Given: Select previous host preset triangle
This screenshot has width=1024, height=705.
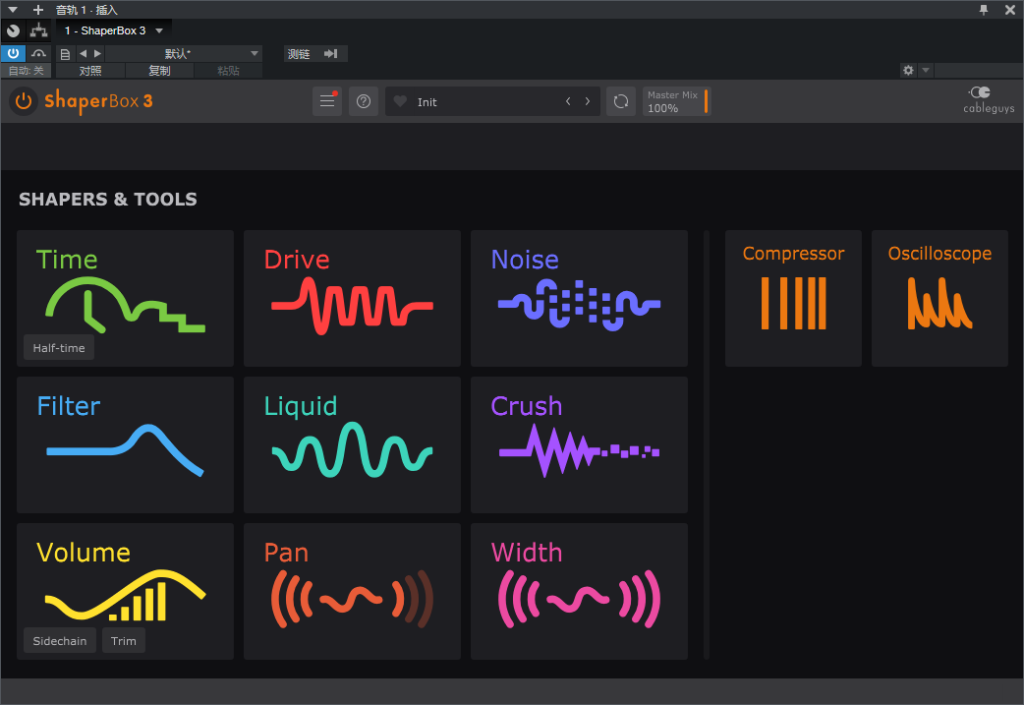Looking at the screenshot, I should point(83,54).
